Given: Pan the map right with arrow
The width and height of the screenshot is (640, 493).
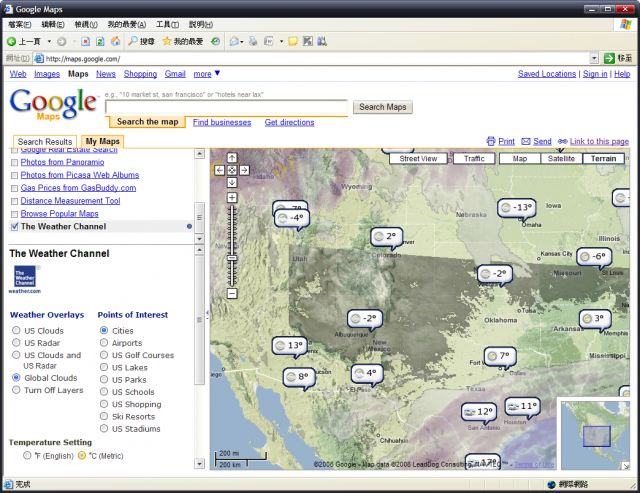Looking at the screenshot, I should point(244,170).
